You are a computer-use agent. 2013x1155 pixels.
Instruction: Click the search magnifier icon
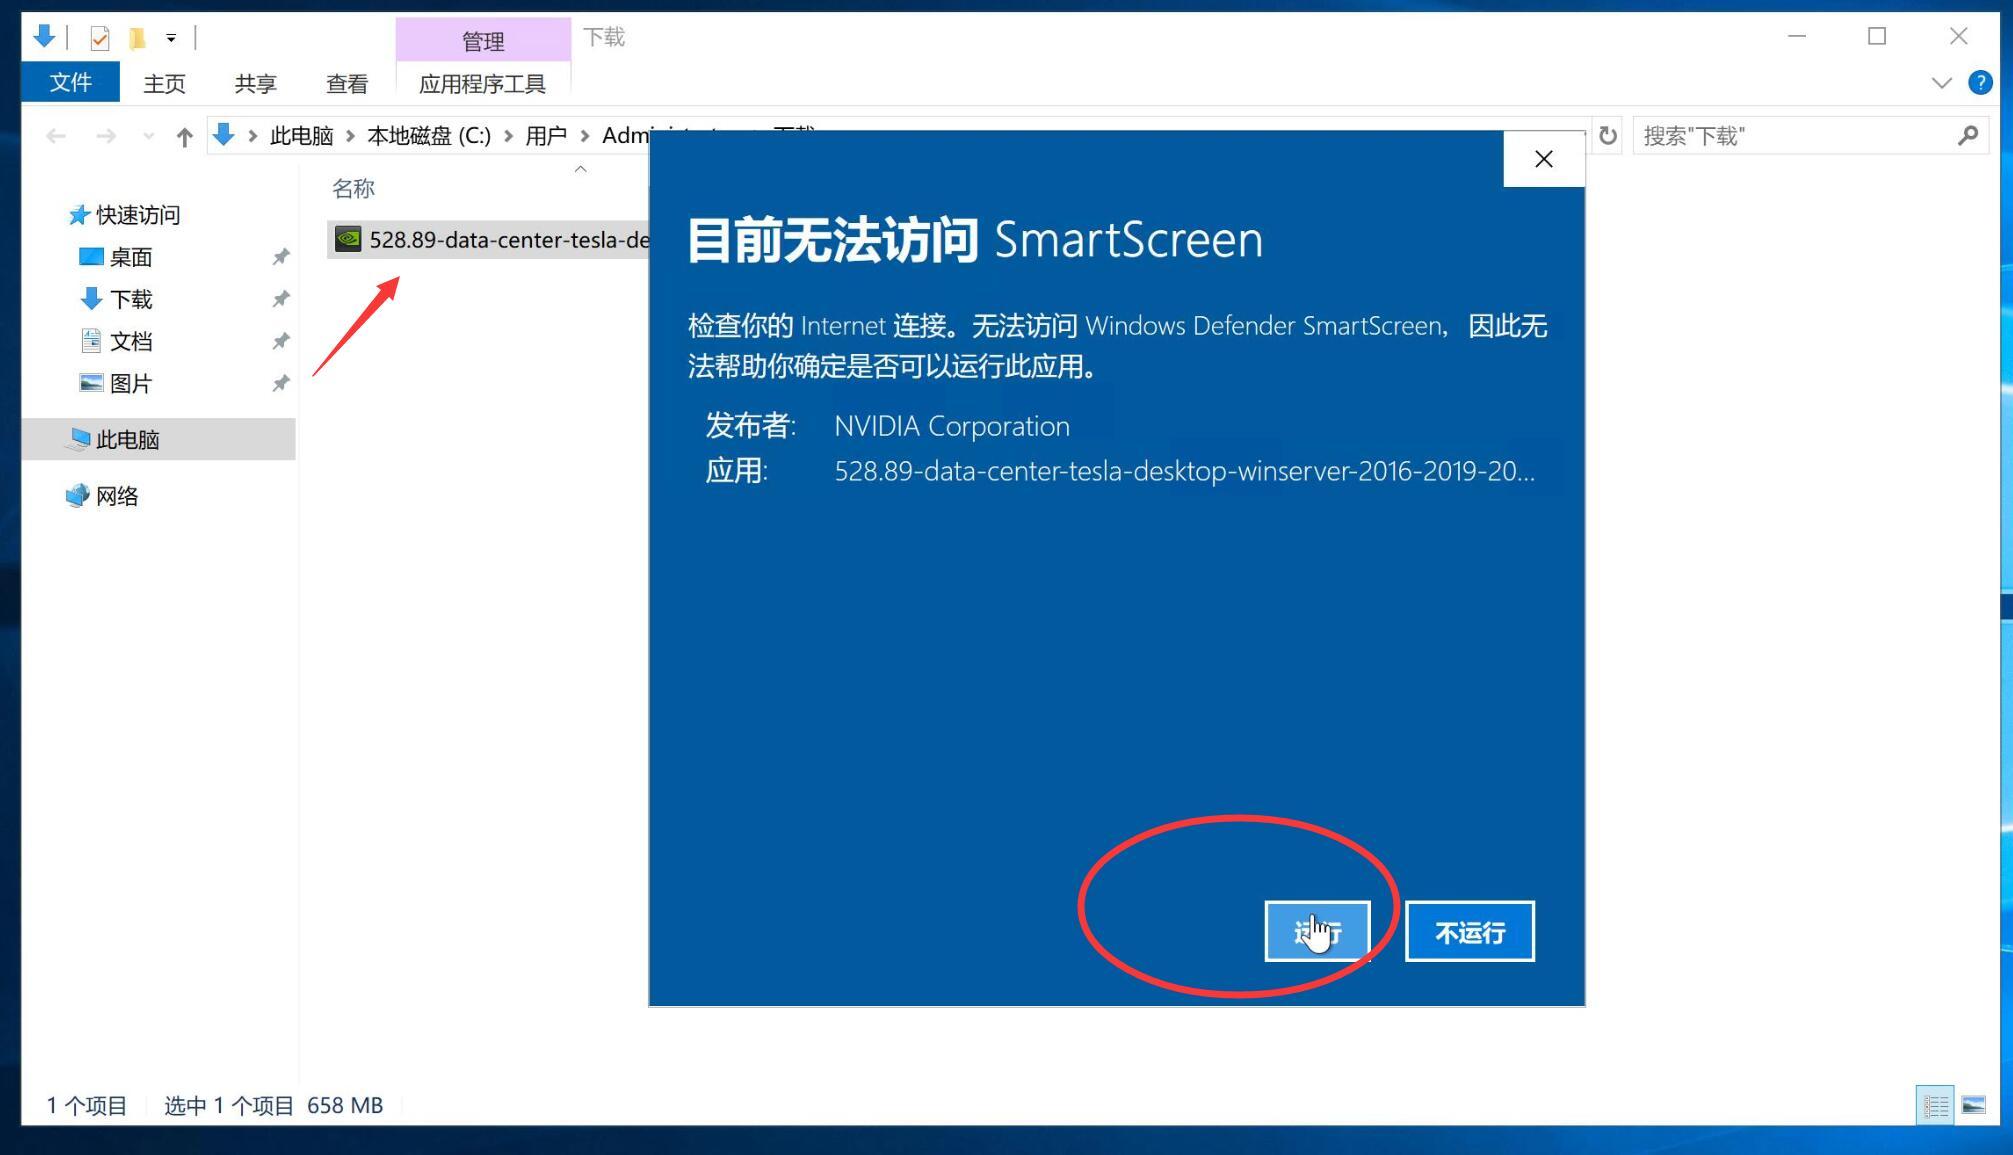(x=1967, y=136)
